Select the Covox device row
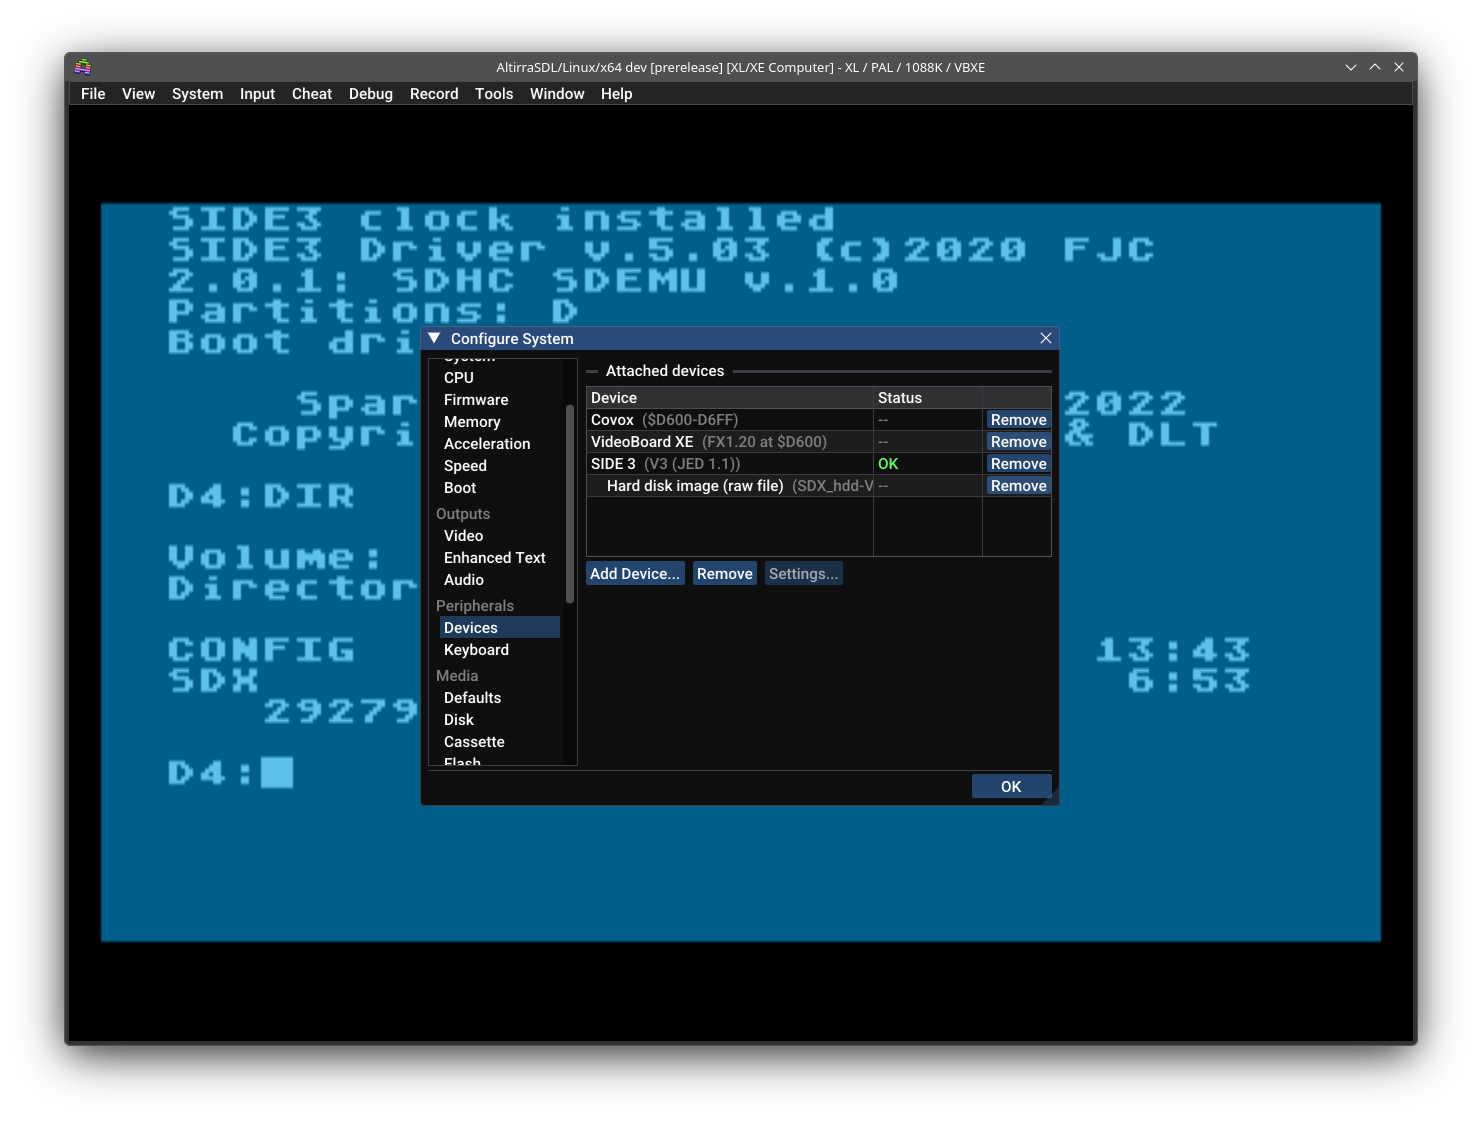 tap(729, 420)
